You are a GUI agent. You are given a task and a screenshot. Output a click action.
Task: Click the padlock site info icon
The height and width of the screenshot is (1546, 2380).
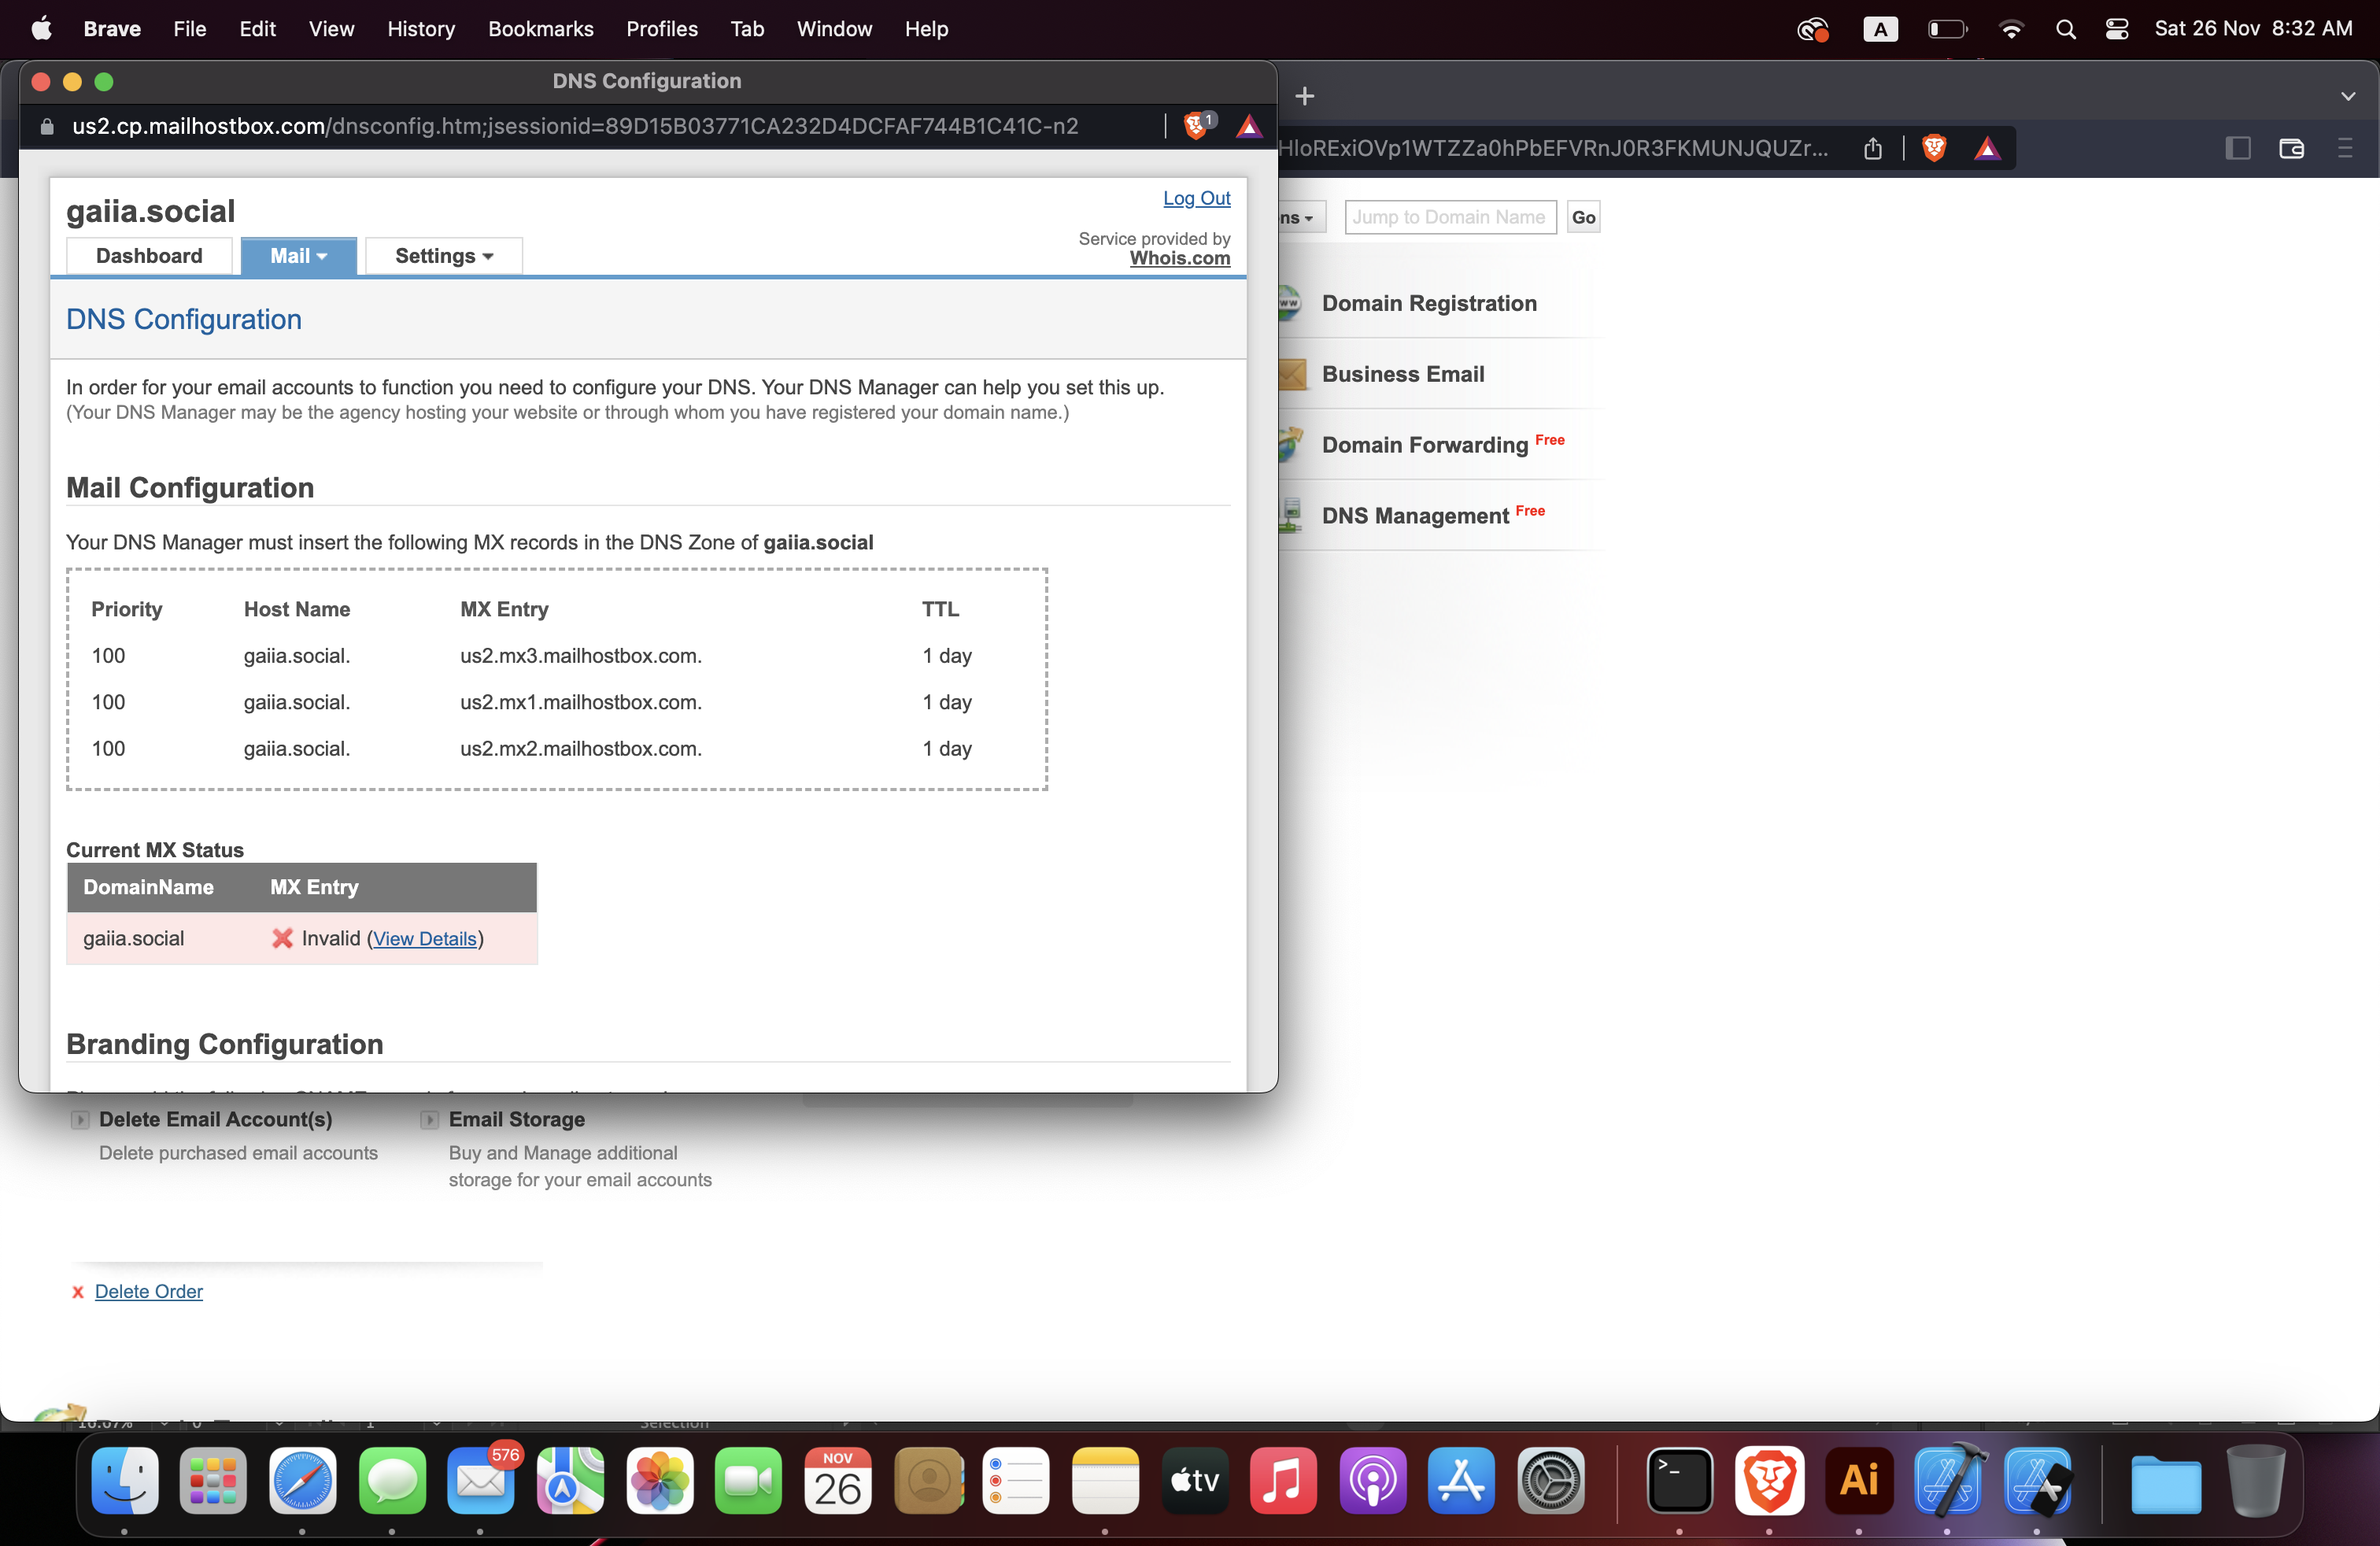click(46, 127)
